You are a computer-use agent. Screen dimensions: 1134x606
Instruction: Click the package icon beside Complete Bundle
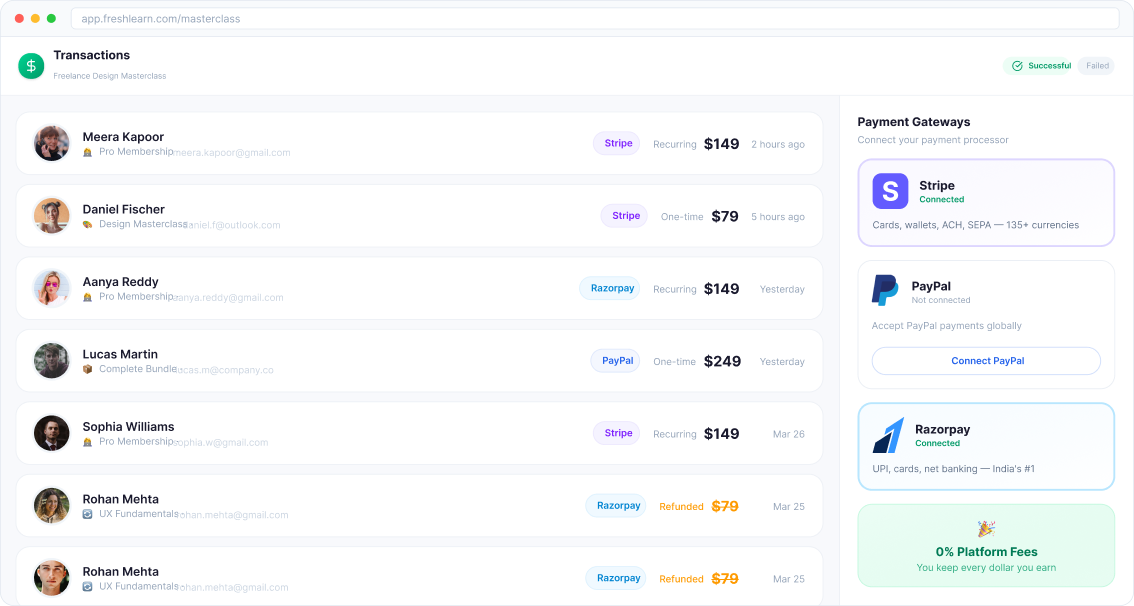click(x=88, y=368)
